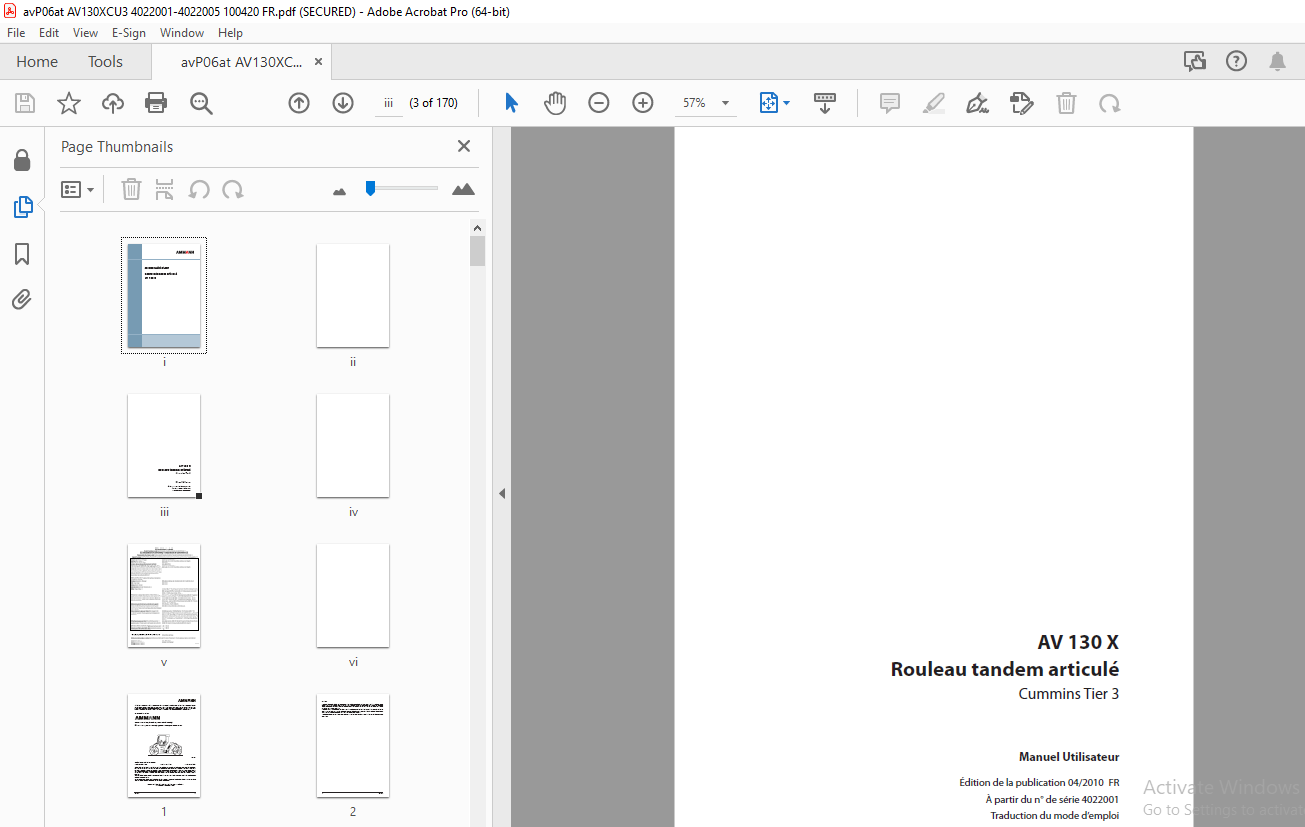Delete selected page in thumbnails panel
Viewport: 1305px width, 827px height.
[x=131, y=189]
